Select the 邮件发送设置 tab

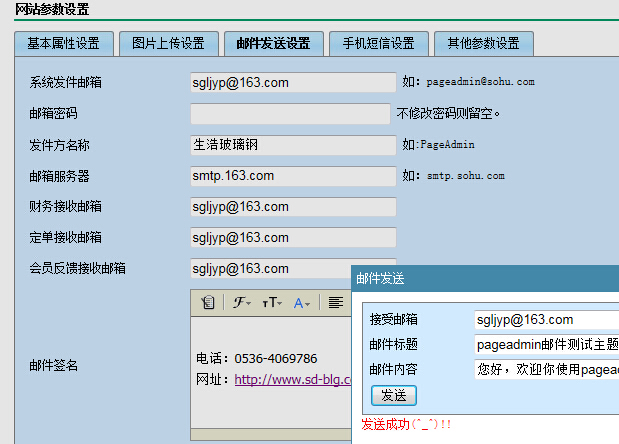coord(273,44)
